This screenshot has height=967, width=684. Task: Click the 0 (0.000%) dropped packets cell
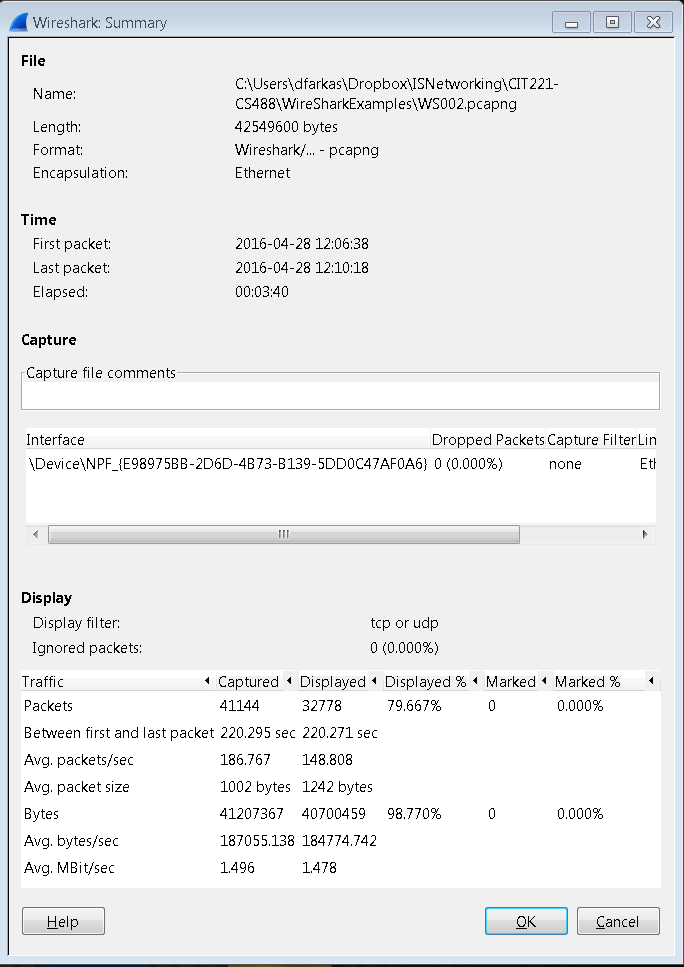[x=468, y=464]
